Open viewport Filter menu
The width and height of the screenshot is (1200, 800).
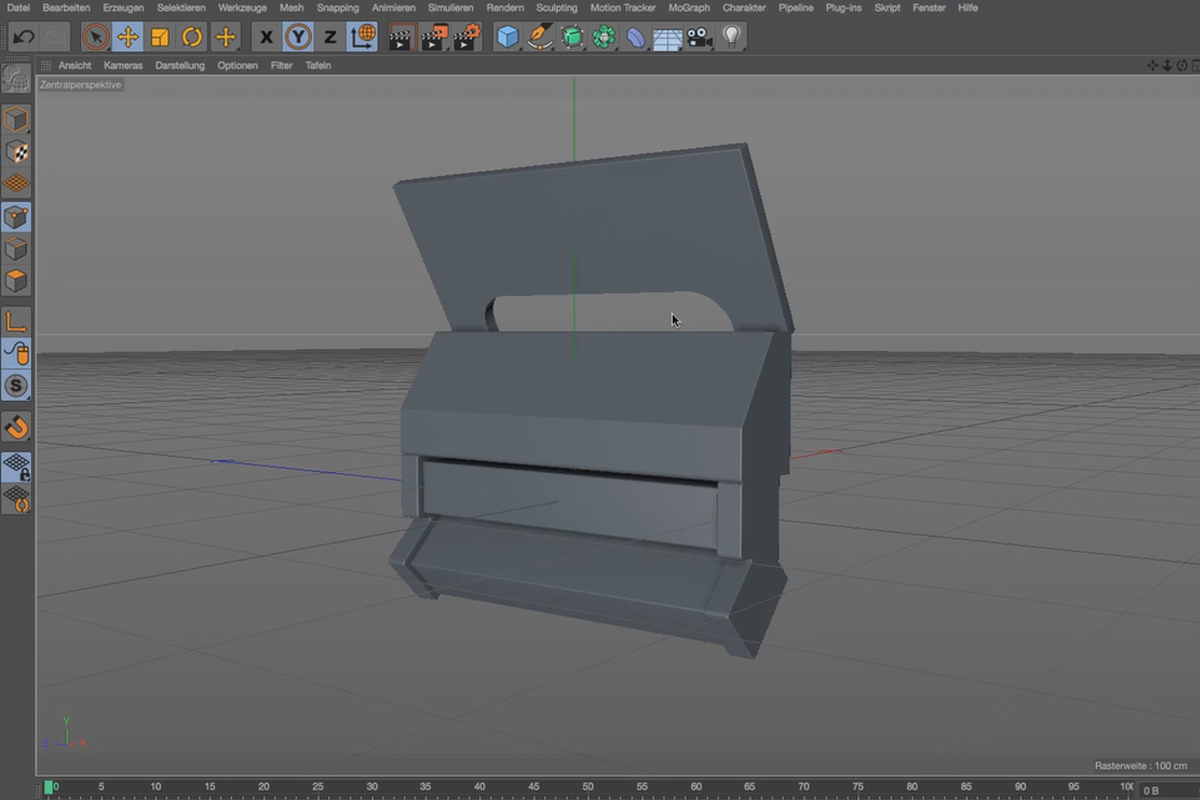point(282,65)
